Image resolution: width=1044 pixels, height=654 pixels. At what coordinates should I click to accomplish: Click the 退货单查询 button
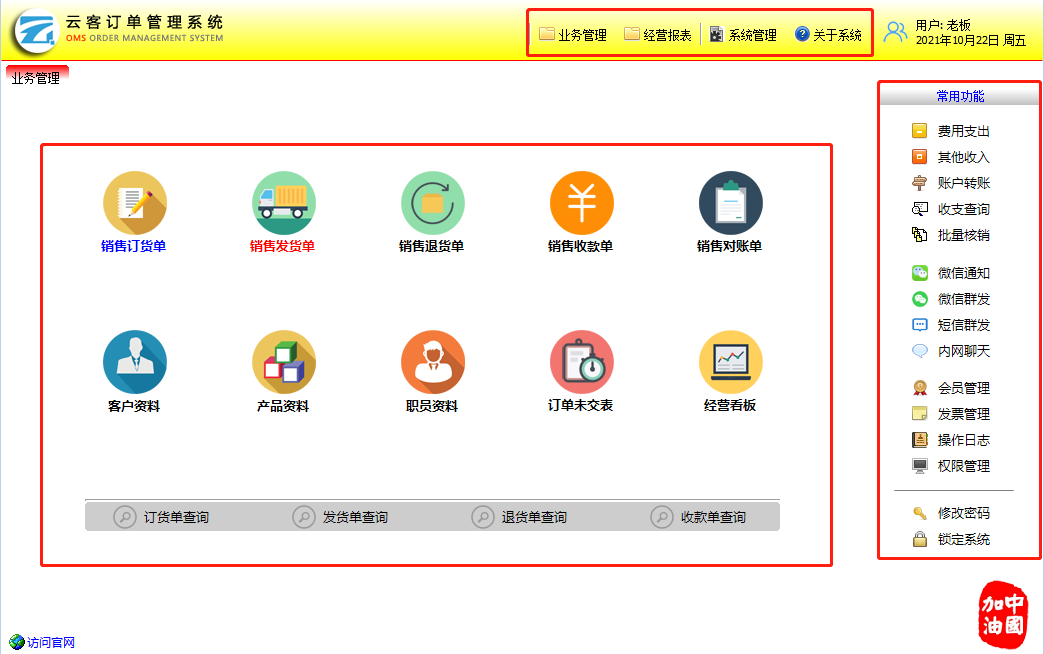pyautogui.click(x=519, y=517)
